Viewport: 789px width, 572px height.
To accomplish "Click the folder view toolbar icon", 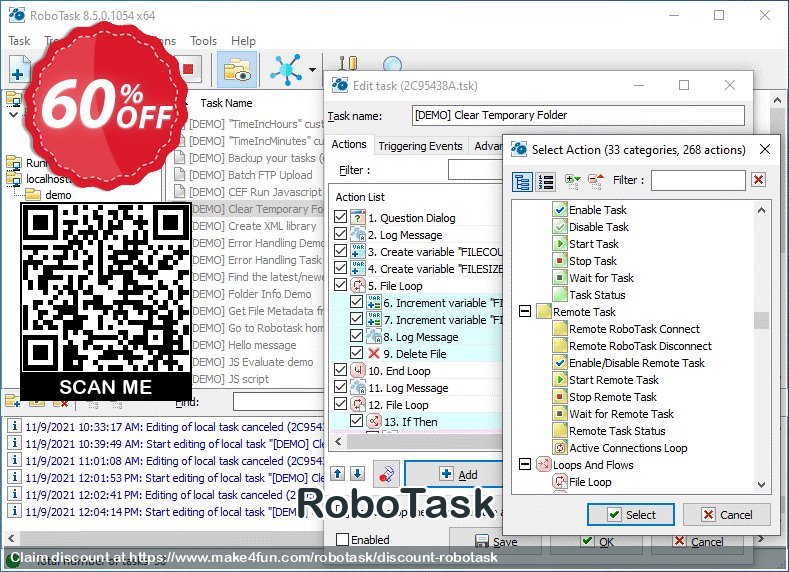I will [237, 69].
